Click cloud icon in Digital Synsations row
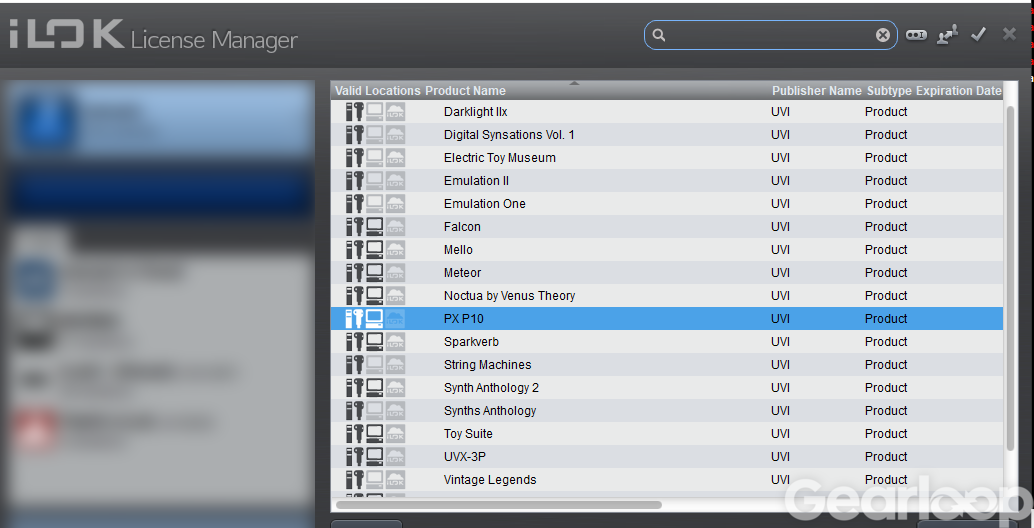Screen dimensions: 1034x528 (x=395, y=135)
